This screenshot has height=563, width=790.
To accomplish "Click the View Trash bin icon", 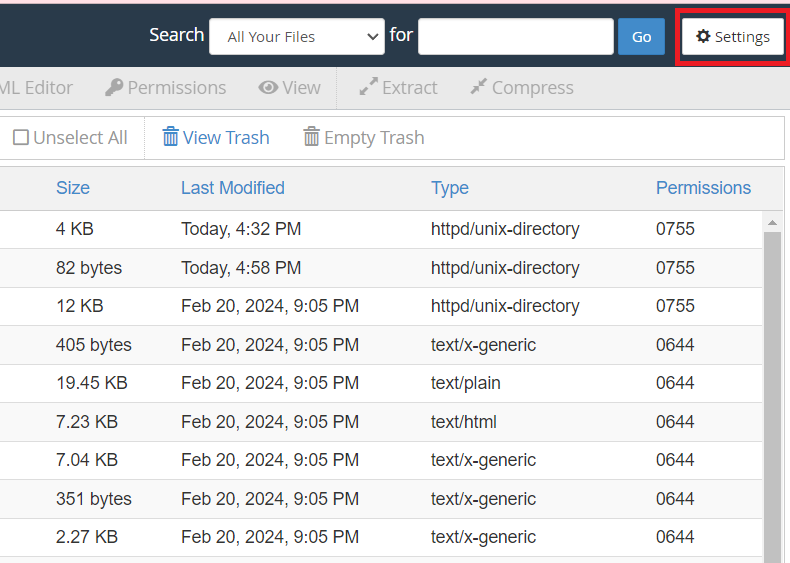I will 171,137.
